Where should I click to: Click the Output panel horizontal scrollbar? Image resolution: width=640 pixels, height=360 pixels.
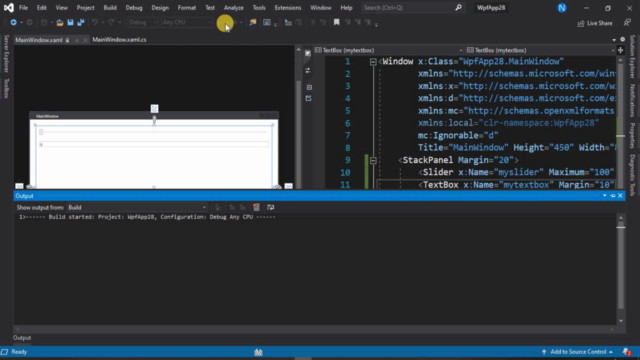[315, 329]
